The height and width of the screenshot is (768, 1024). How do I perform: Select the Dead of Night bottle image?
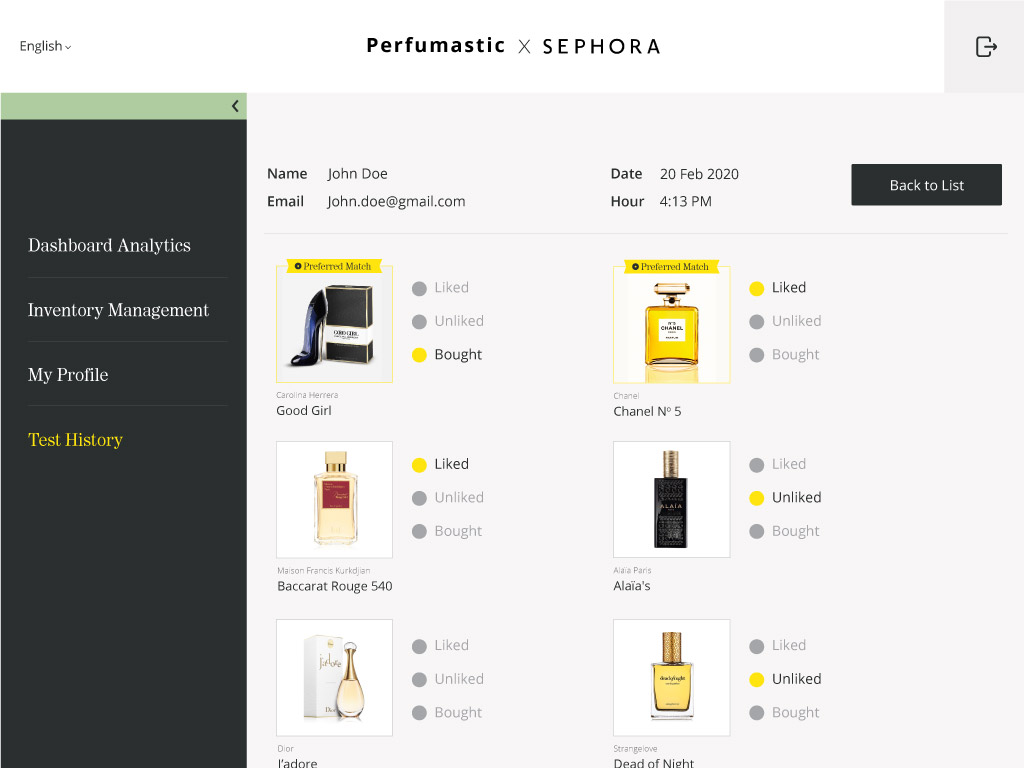[671, 677]
